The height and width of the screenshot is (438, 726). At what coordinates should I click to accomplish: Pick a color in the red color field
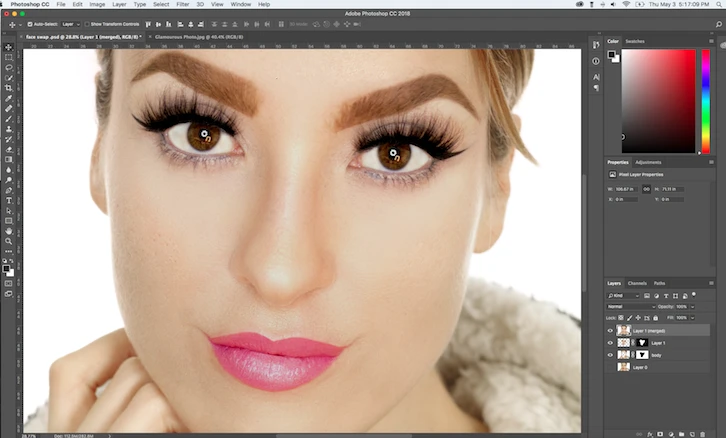coord(658,101)
